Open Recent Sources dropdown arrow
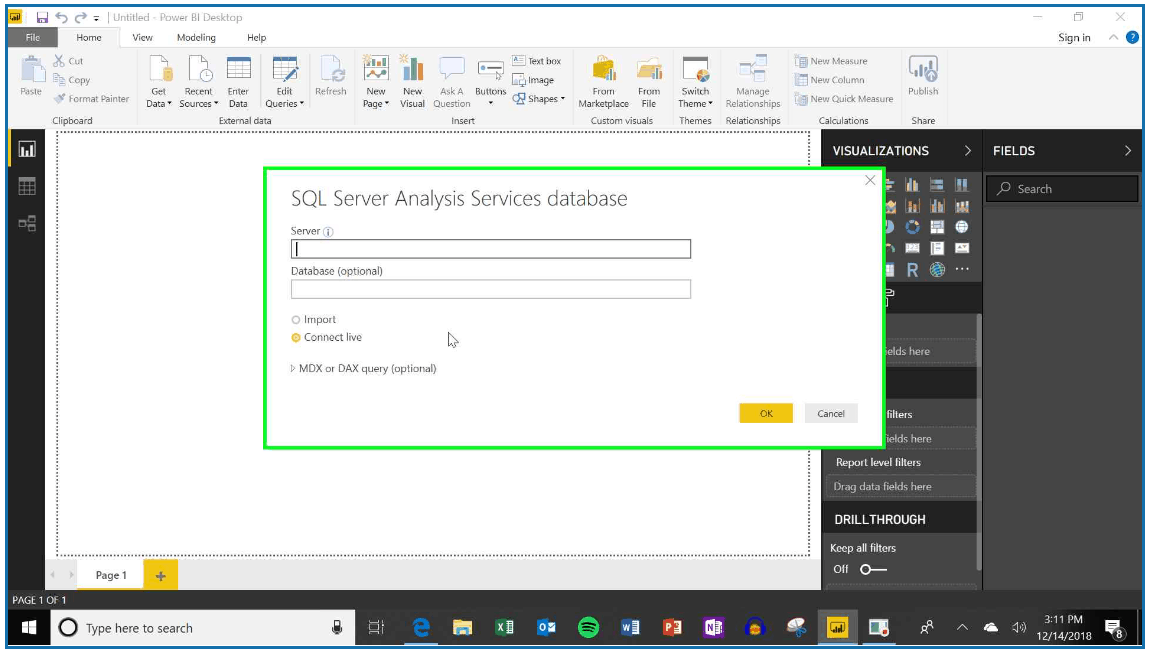1149x653 pixels. [x=216, y=104]
